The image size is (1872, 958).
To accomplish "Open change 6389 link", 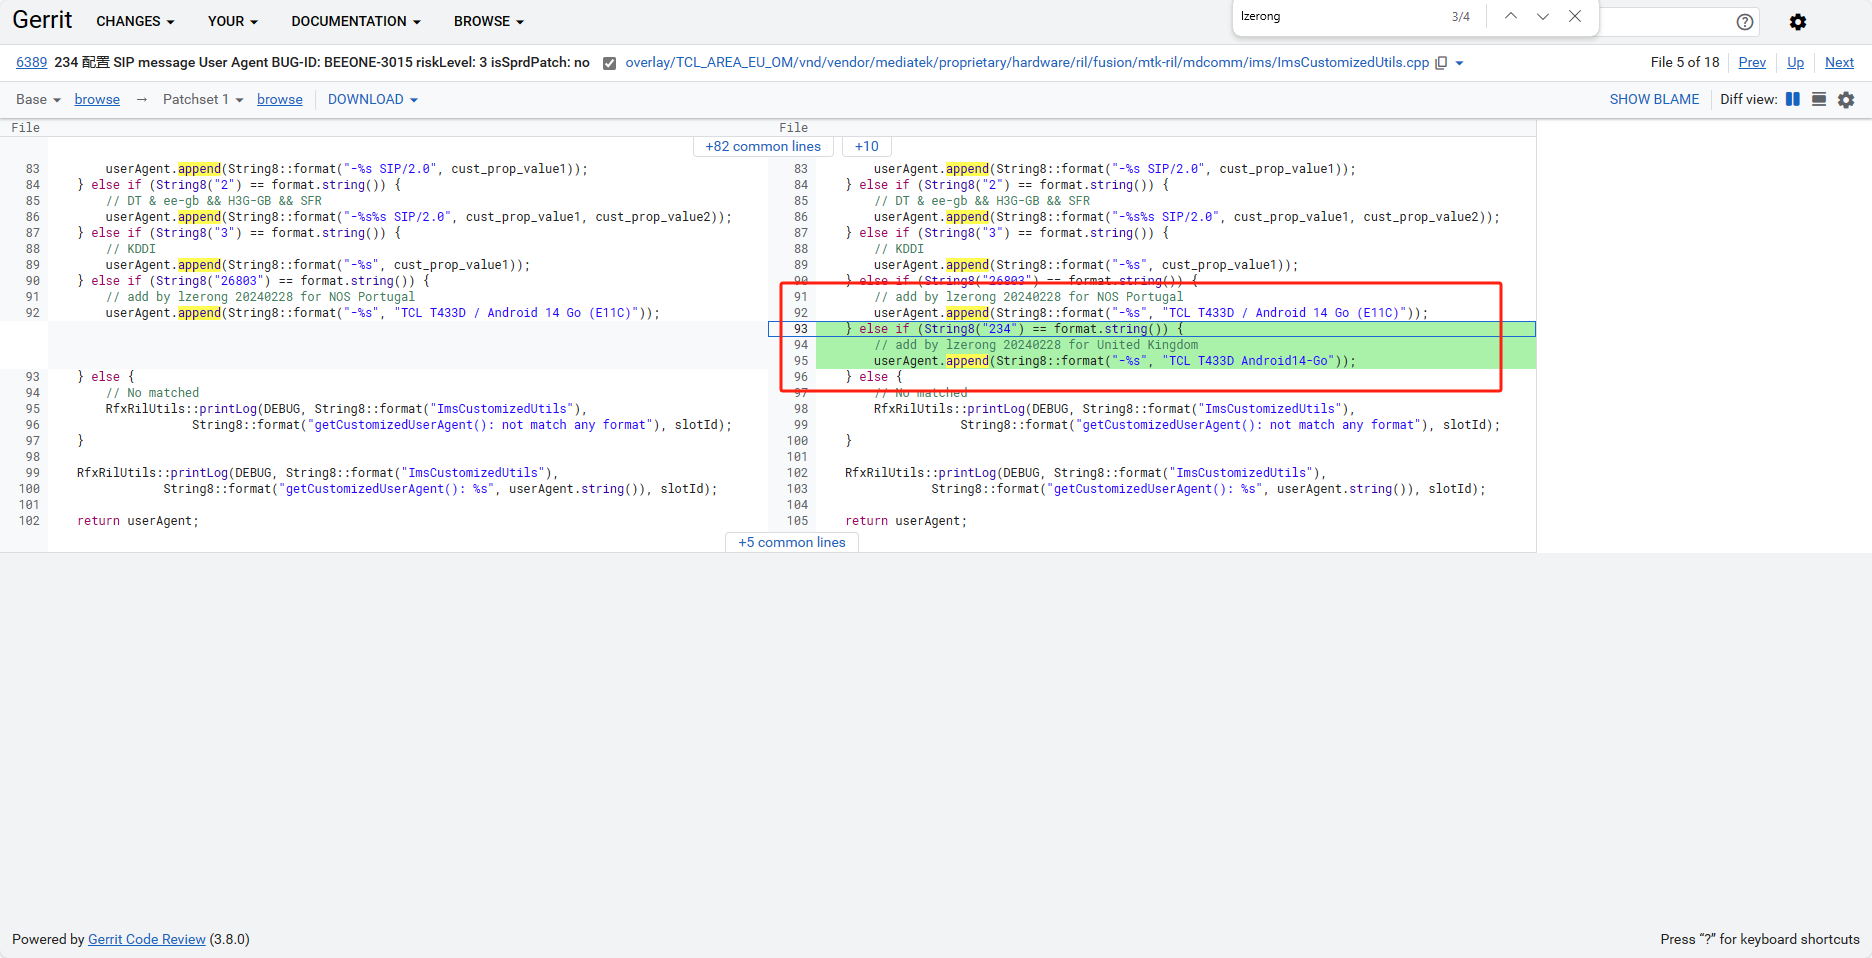I will pos(31,62).
